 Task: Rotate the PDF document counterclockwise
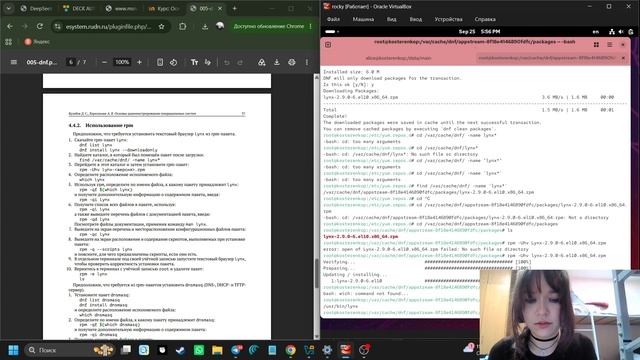(x=173, y=62)
